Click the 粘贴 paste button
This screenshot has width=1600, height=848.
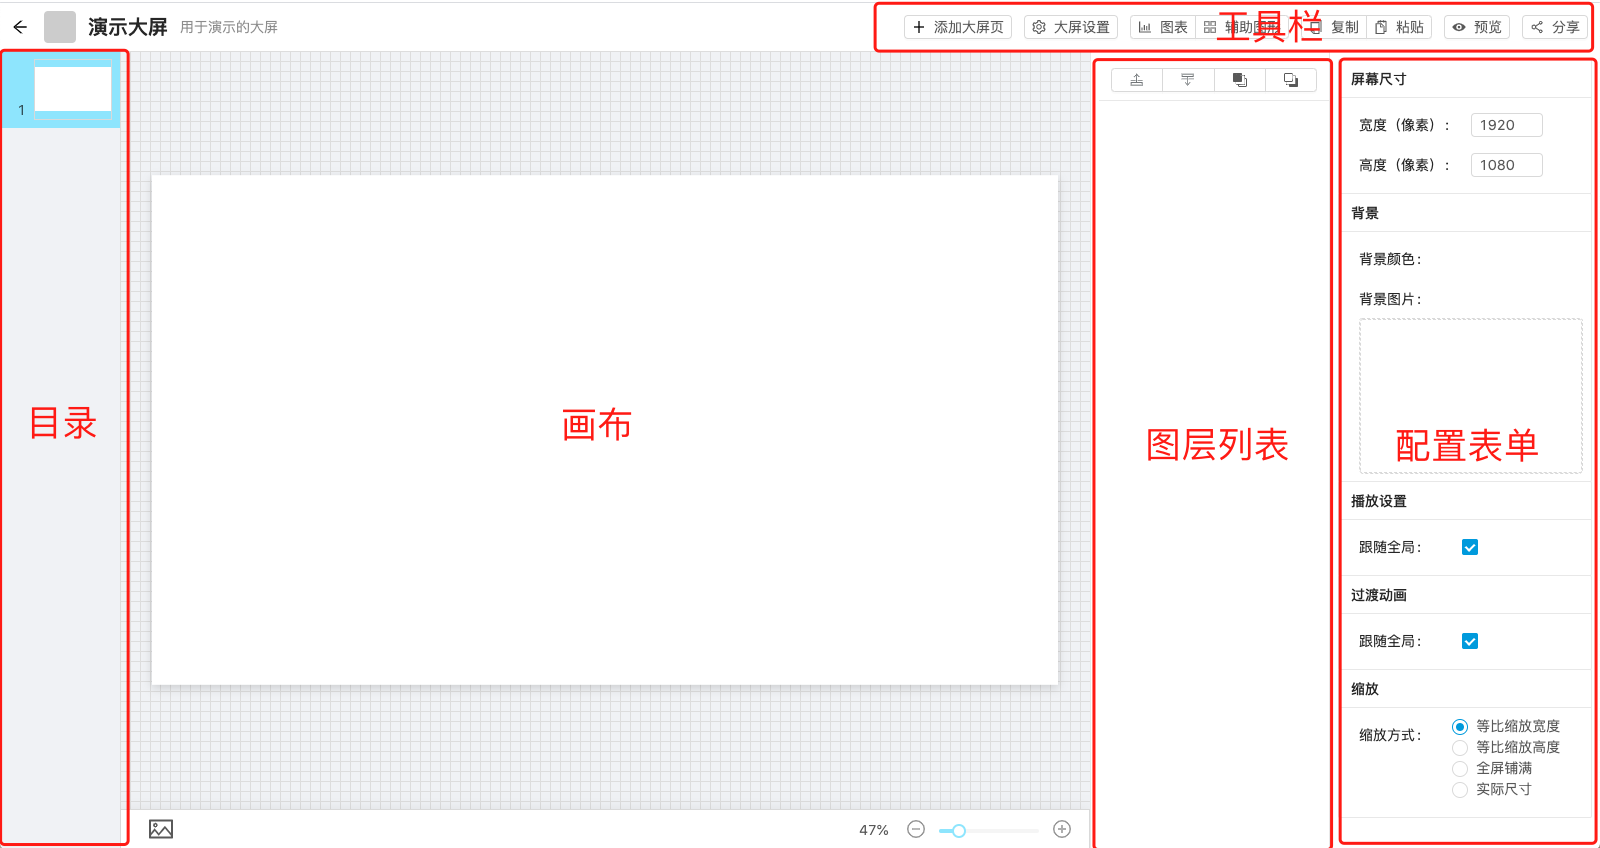1399,27
